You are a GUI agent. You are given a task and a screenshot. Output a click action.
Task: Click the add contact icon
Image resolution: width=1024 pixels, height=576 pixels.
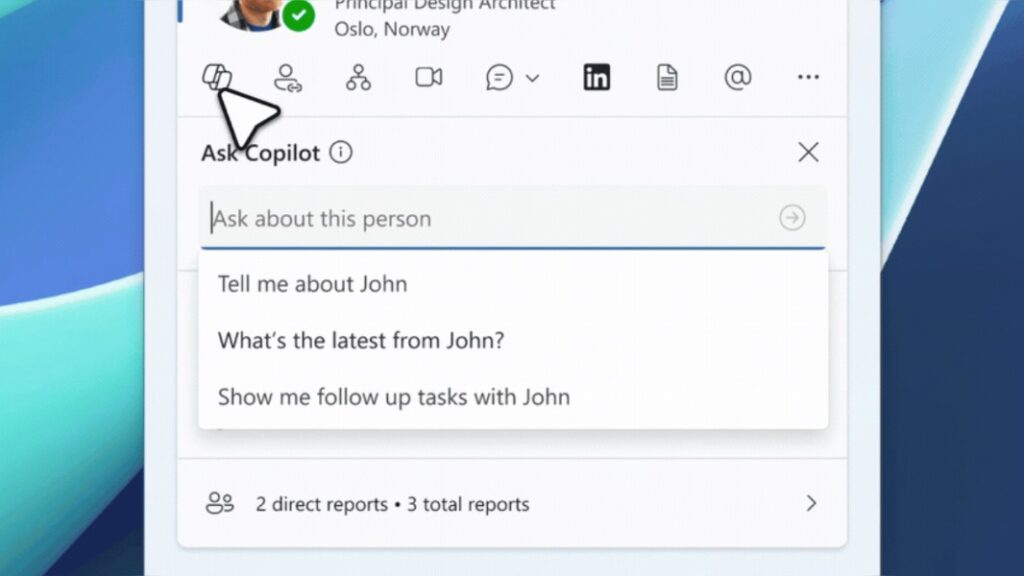pyautogui.click(x=288, y=77)
